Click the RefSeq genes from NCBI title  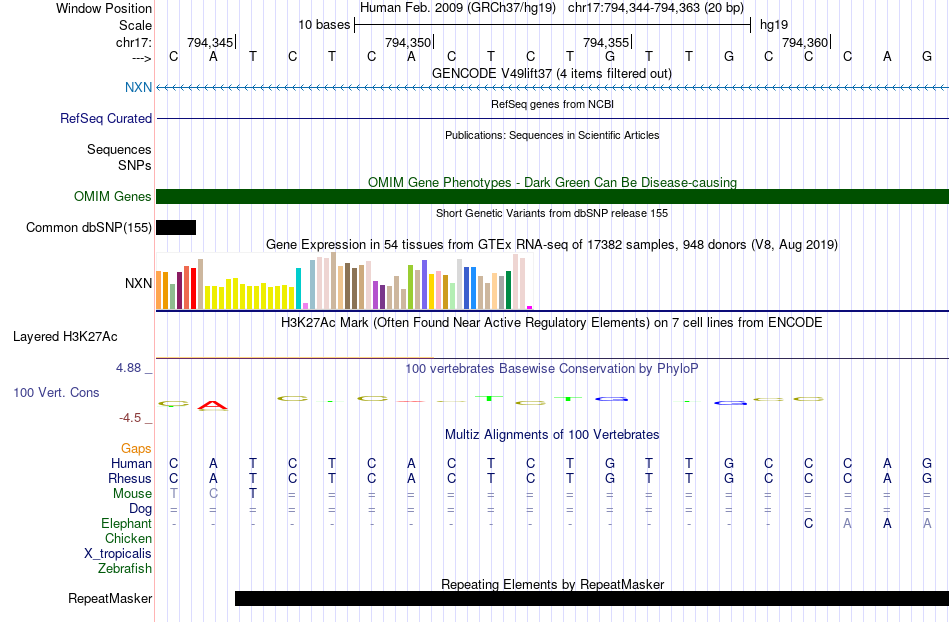pyautogui.click(x=552, y=104)
